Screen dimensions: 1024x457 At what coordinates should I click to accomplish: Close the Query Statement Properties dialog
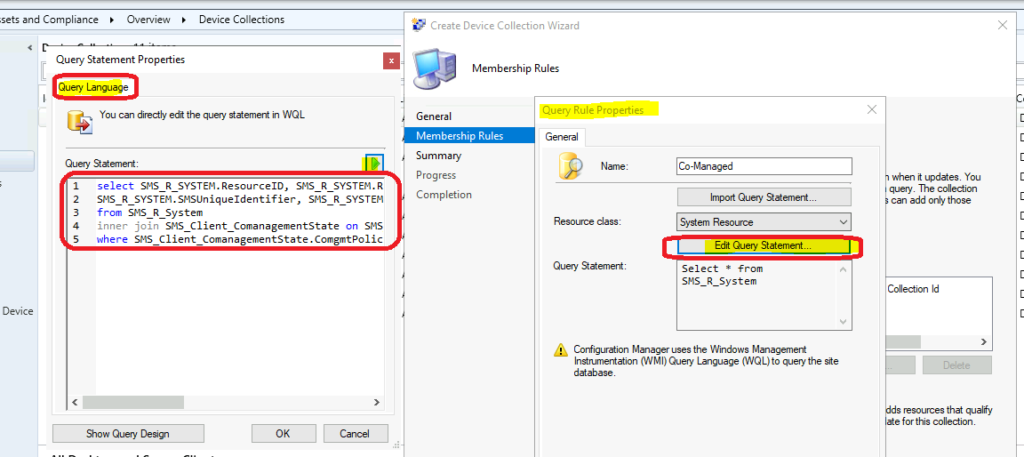point(391,61)
